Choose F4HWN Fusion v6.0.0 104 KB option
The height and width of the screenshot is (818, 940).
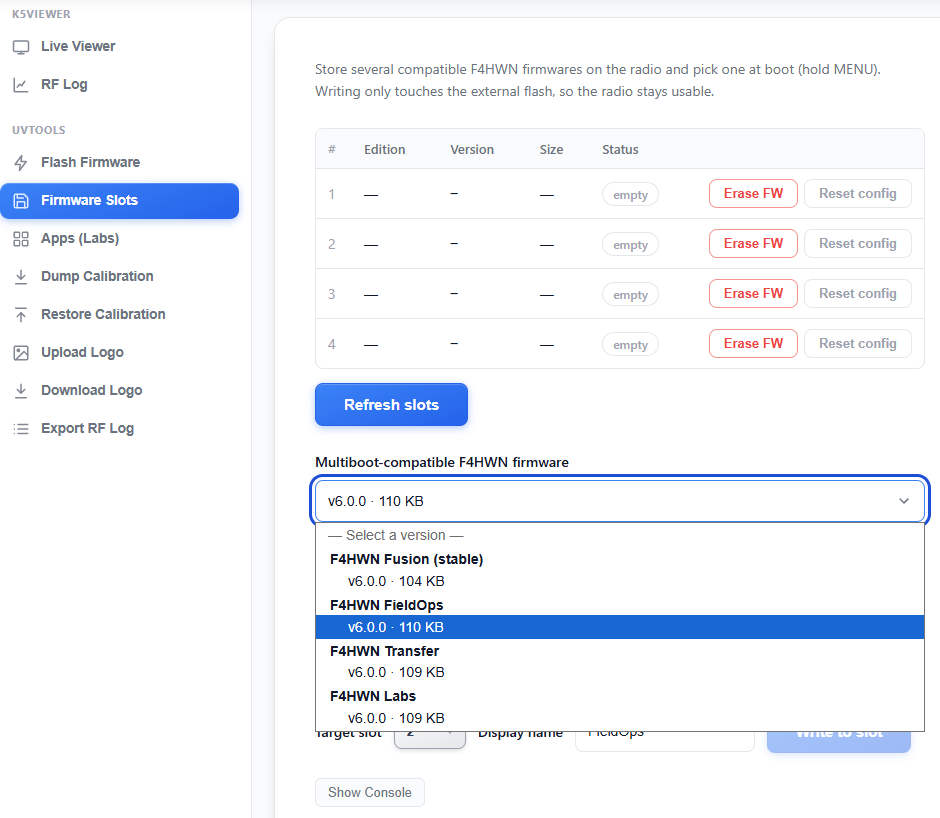(x=620, y=581)
